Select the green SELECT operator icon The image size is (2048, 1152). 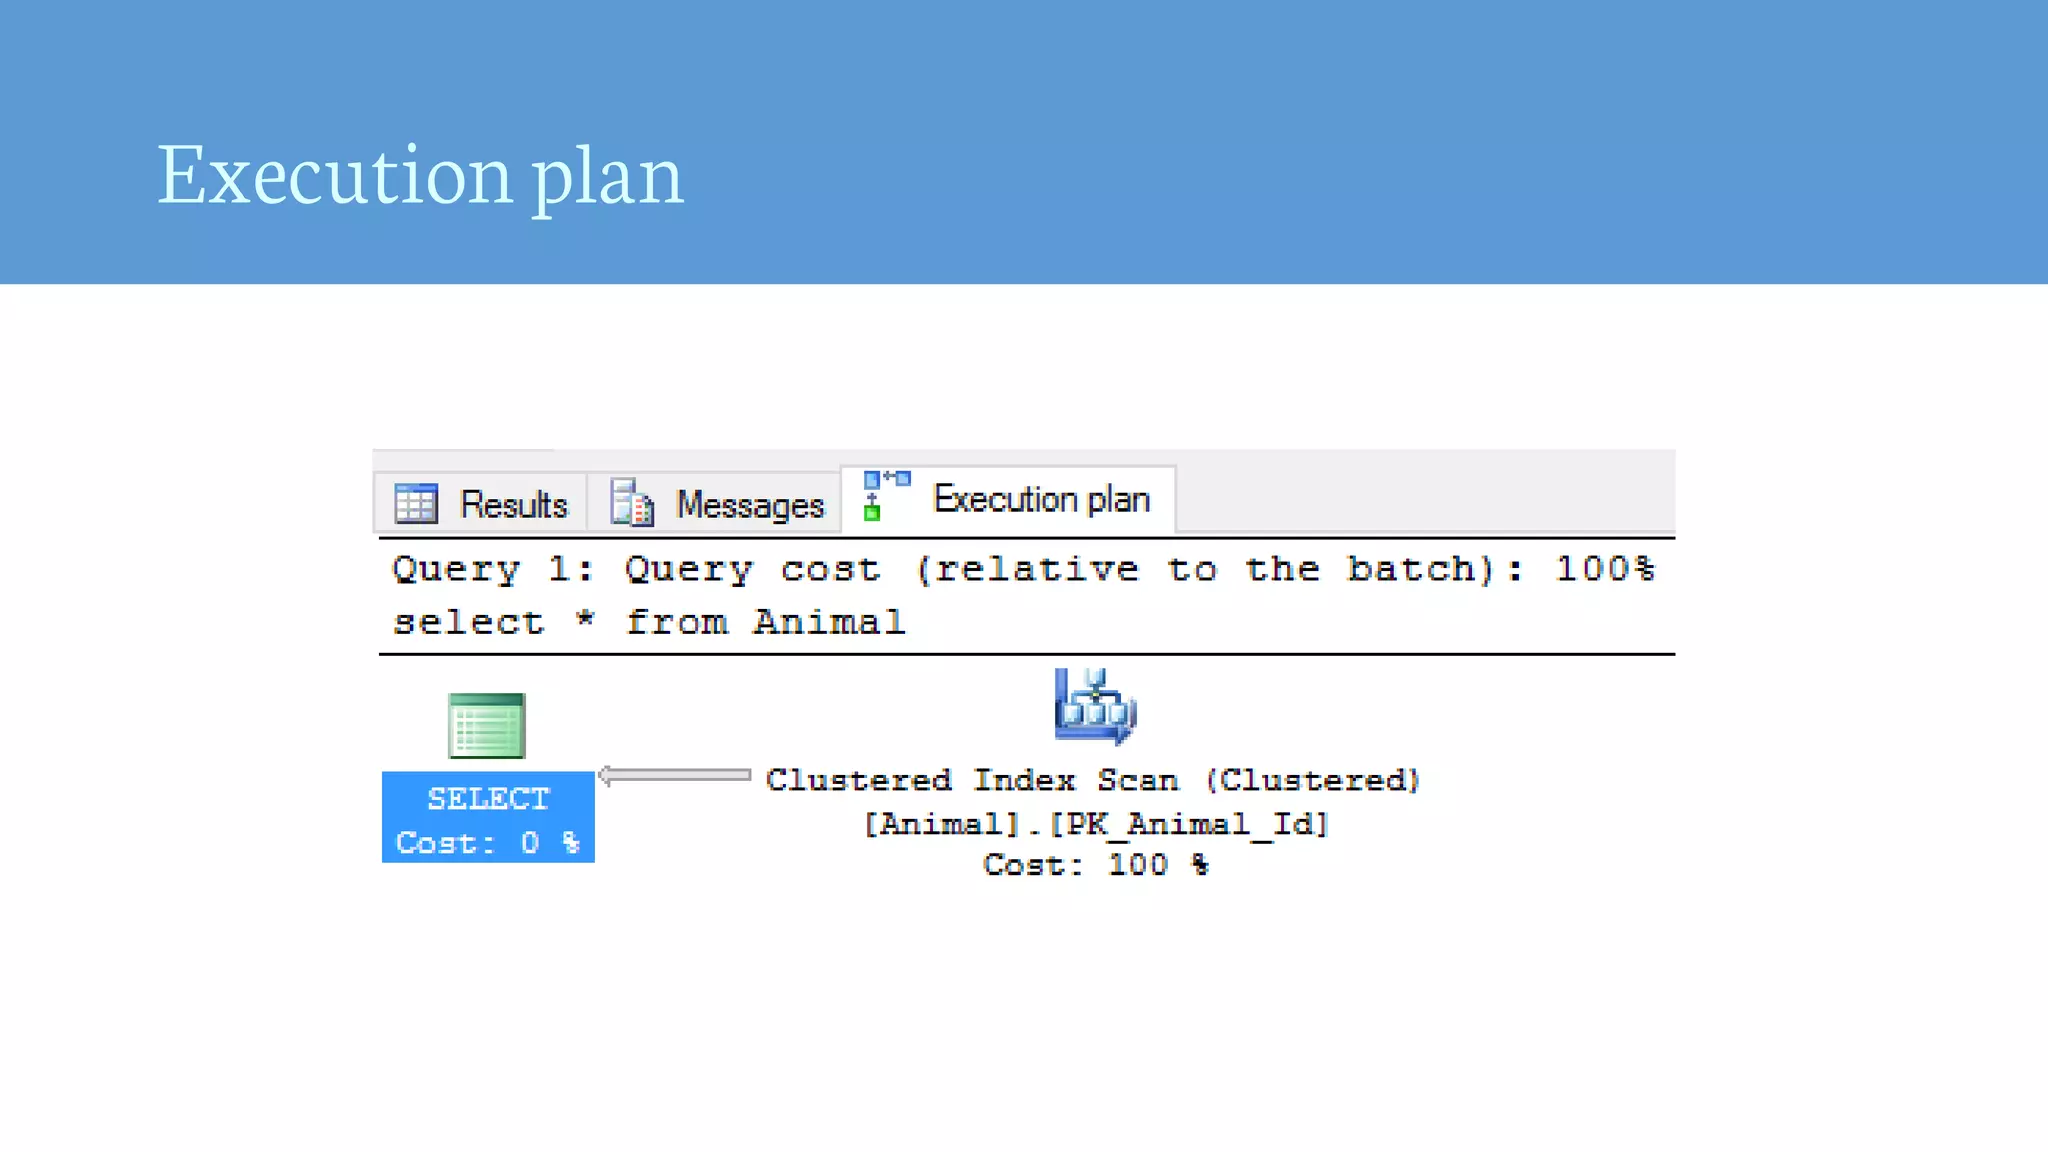click(487, 725)
